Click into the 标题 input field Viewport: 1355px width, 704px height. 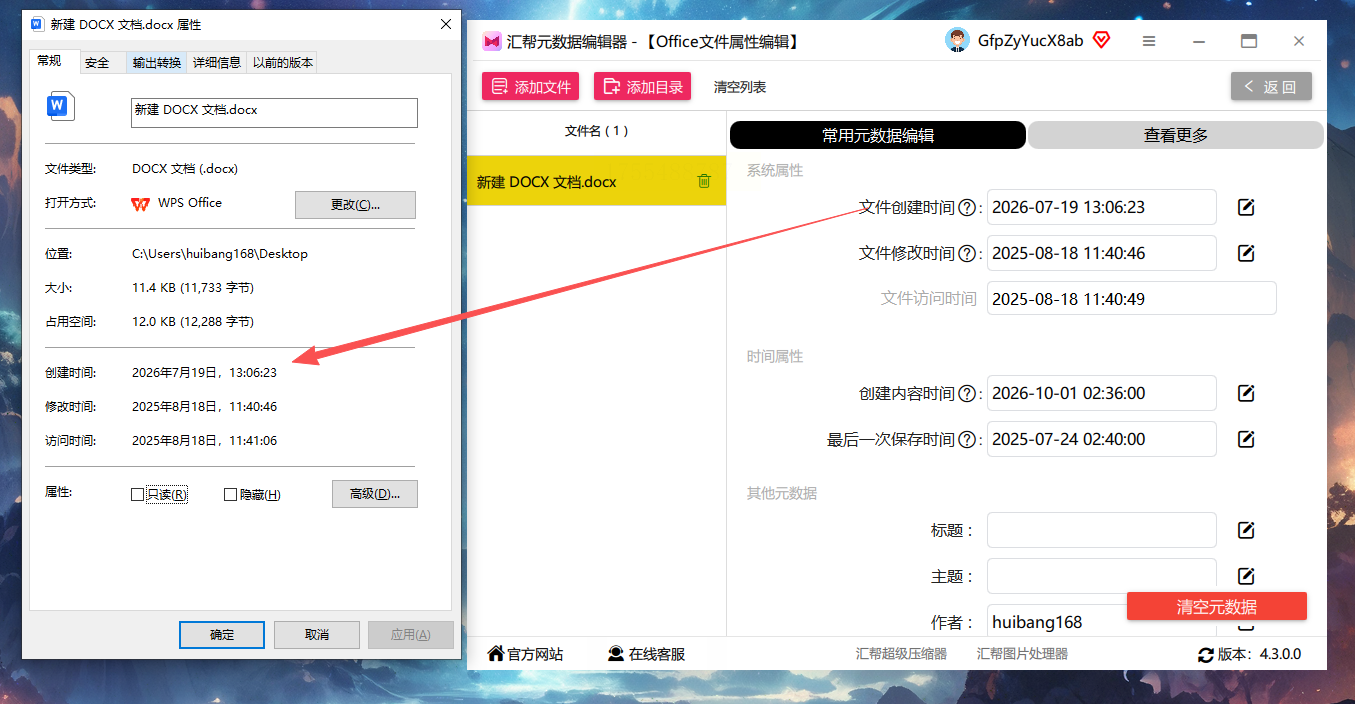pos(1101,530)
